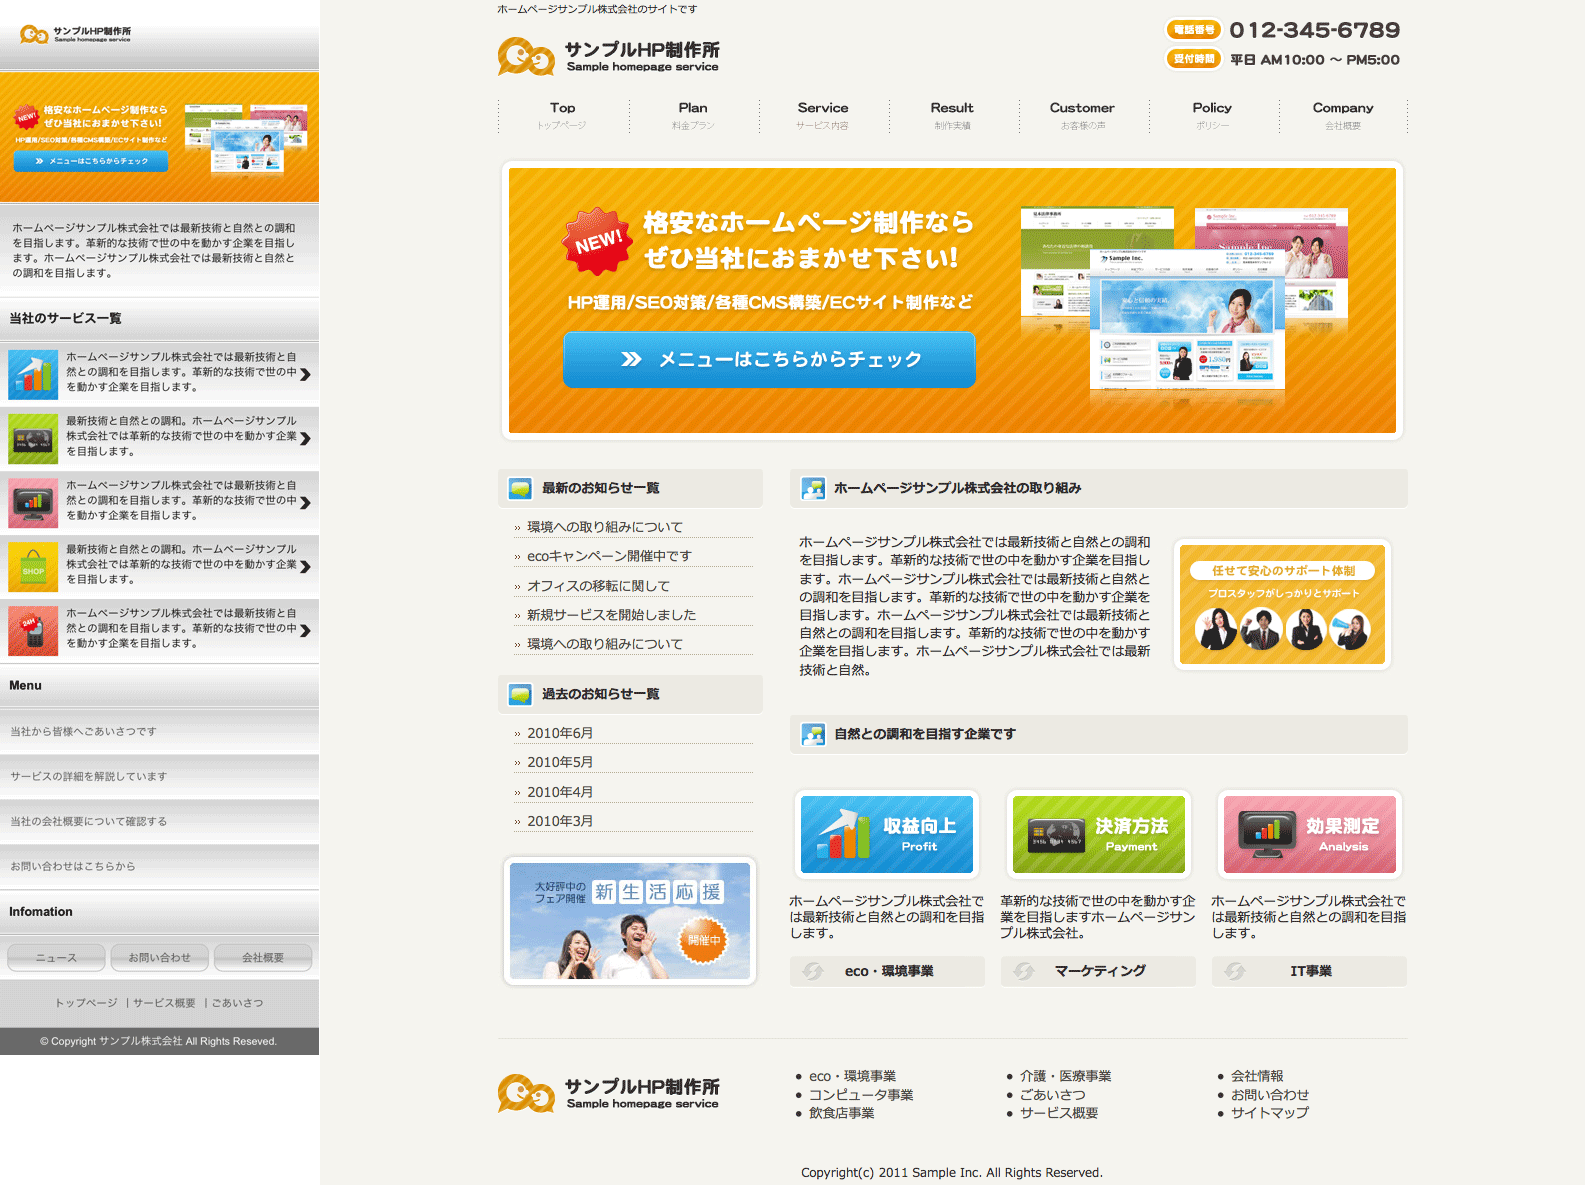
Task: Open the Plan navigation tab
Action: click(x=693, y=115)
